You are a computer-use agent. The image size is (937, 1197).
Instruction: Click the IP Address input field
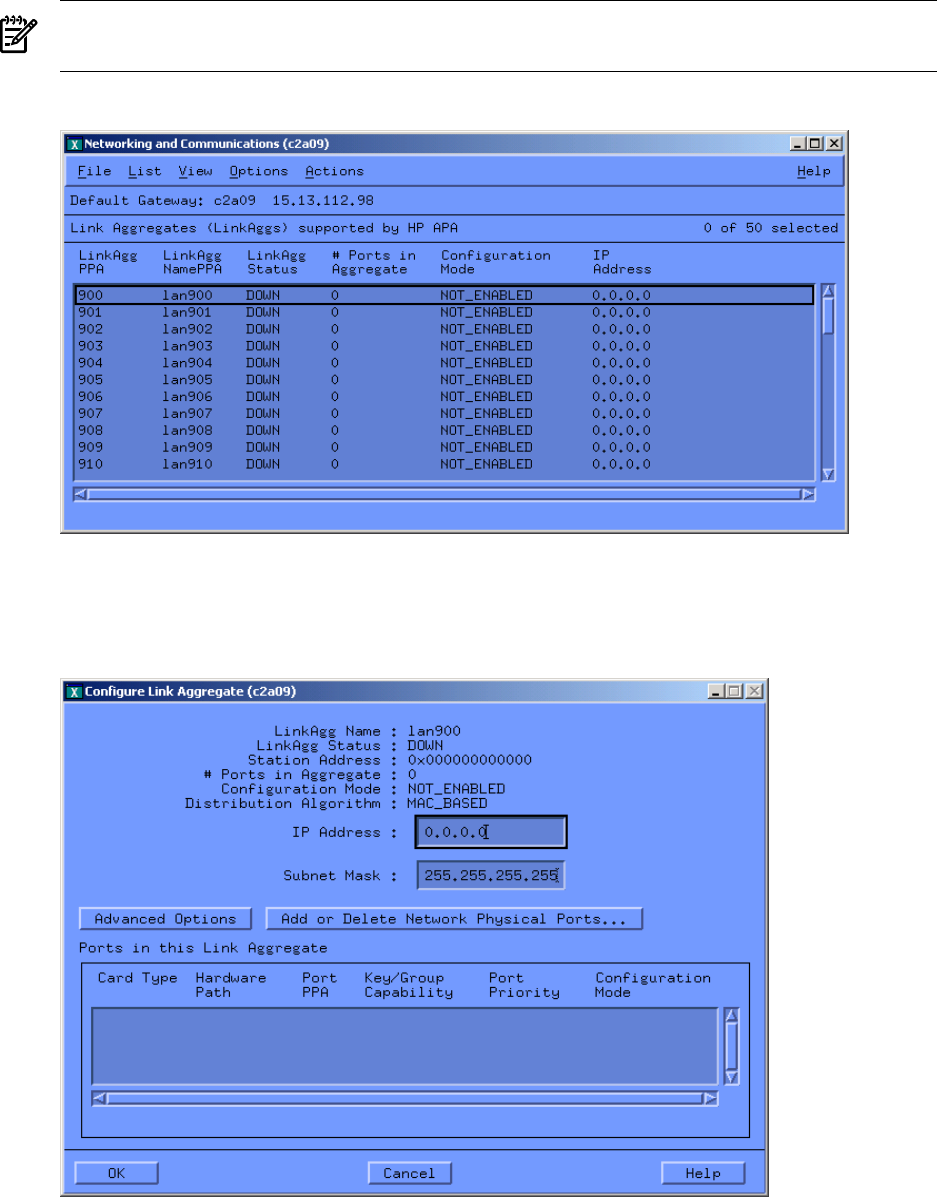tap(491, 832)
